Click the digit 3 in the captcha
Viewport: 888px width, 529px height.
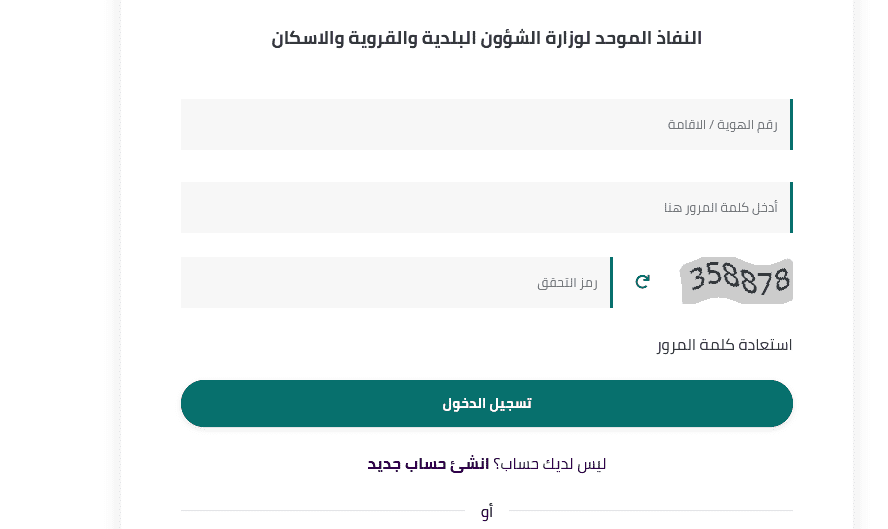click(697, 277)
